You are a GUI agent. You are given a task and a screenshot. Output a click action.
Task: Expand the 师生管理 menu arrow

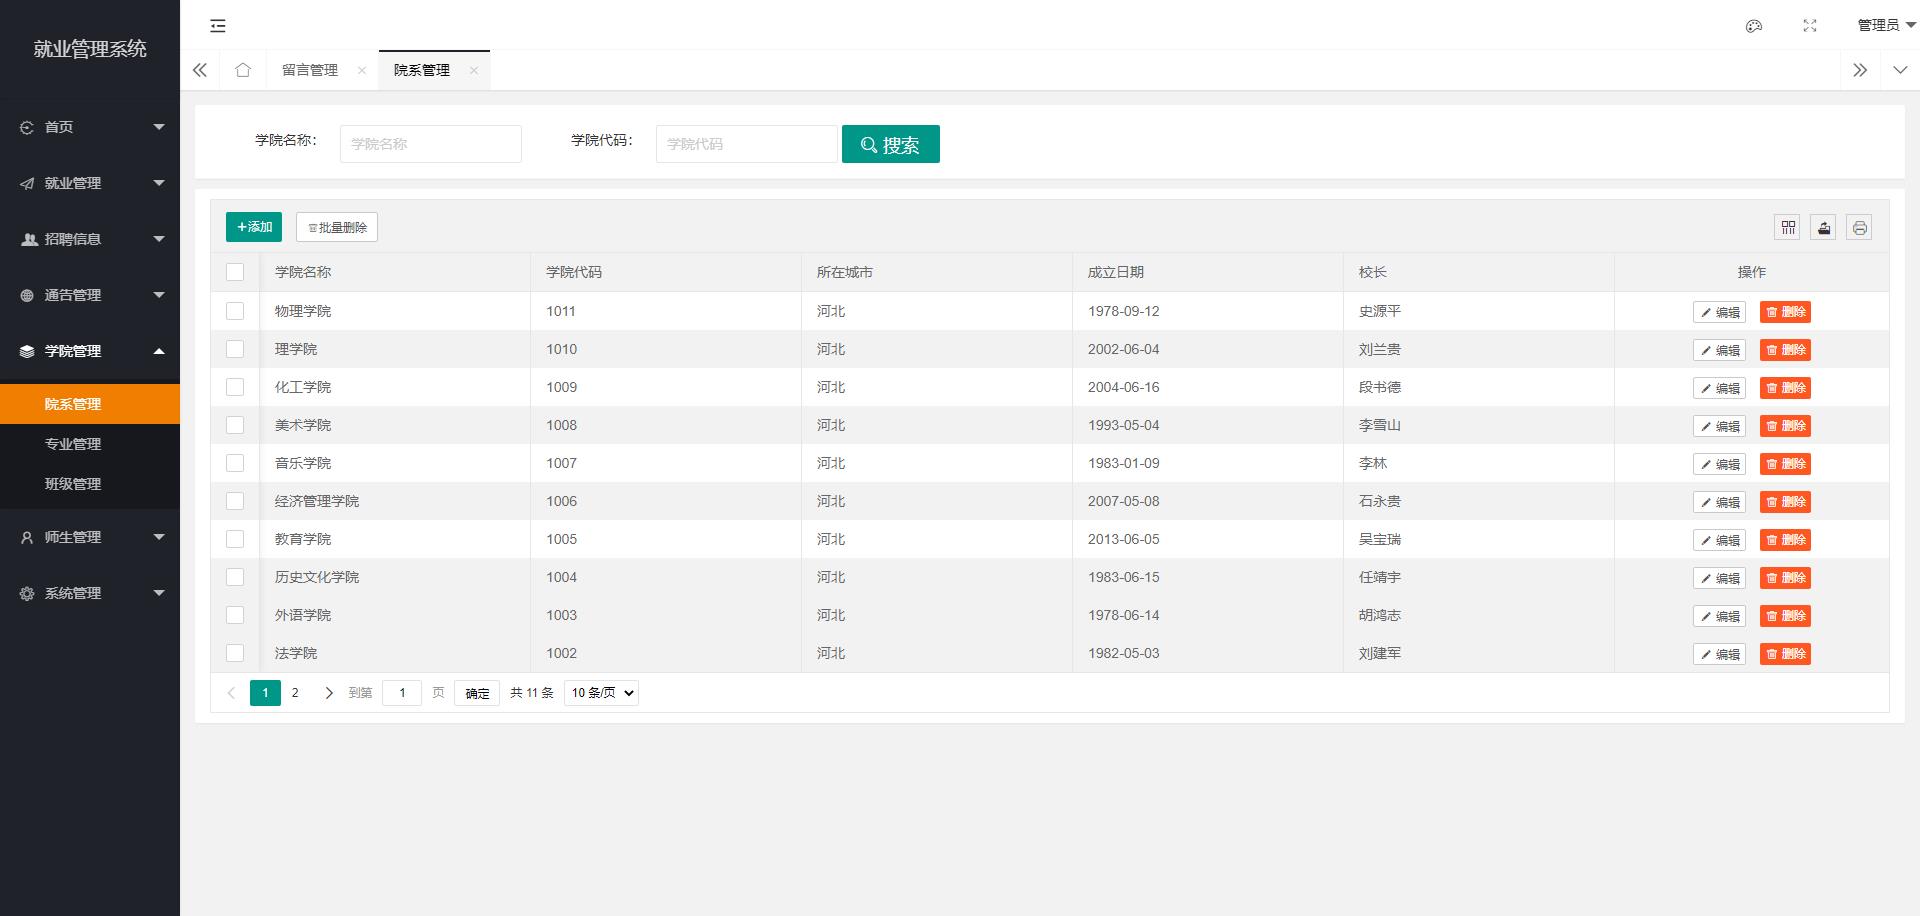(159, 537)
